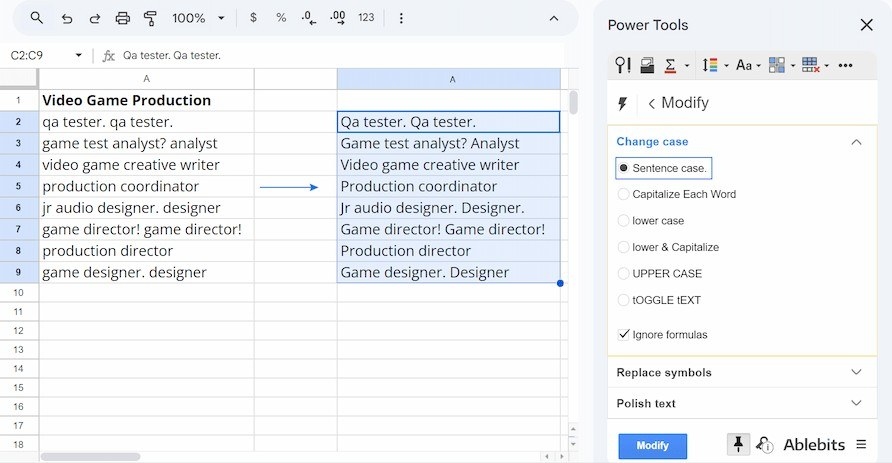Select the cell 'video game creative writer'

[146, 165]
